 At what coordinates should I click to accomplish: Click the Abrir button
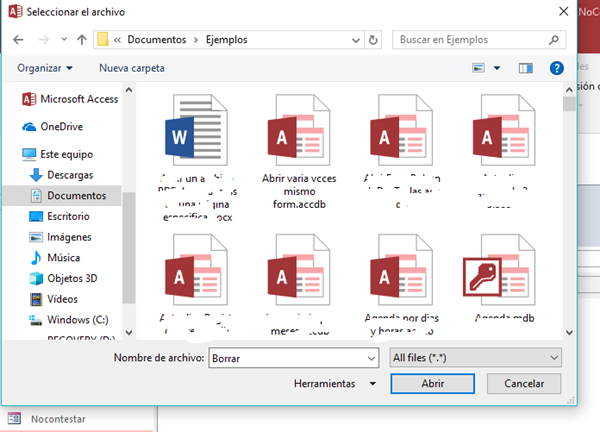click(x=432, y=383)
